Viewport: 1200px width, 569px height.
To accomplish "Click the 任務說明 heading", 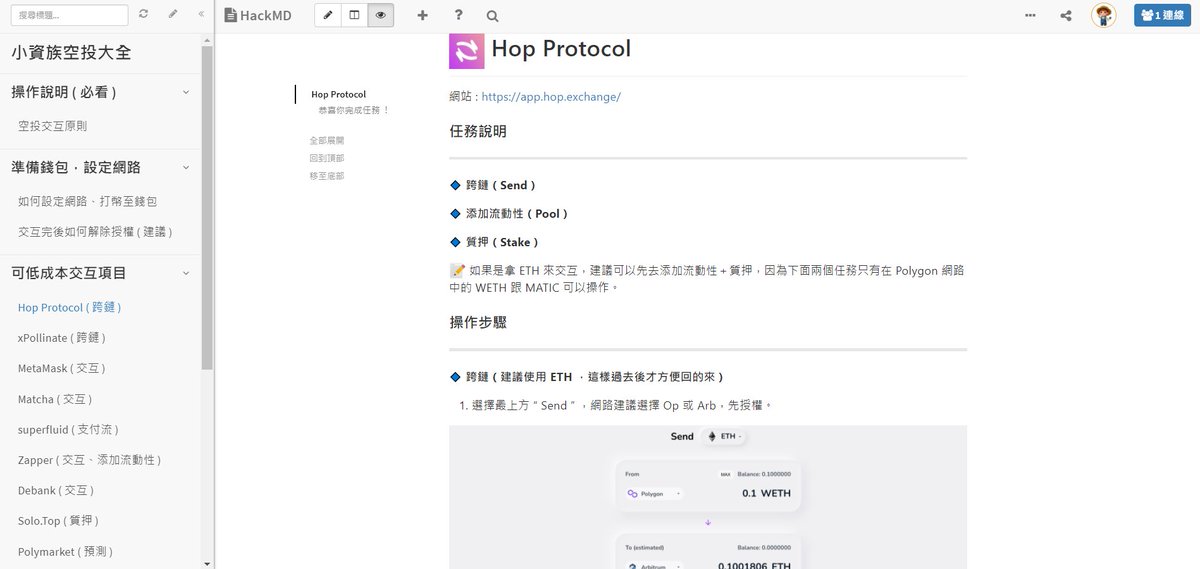I will pyautogui.click(x=478, y=131).
